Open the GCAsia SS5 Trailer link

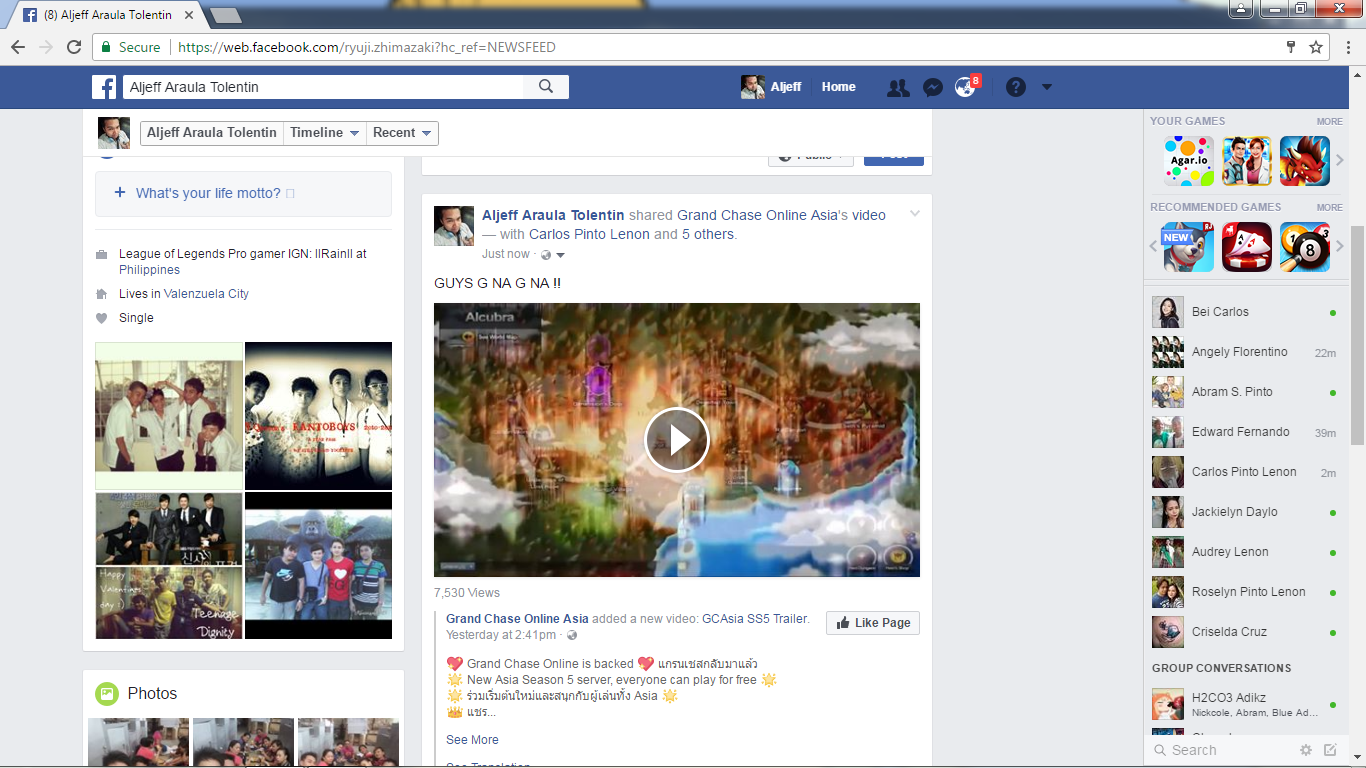coord(755,619)
